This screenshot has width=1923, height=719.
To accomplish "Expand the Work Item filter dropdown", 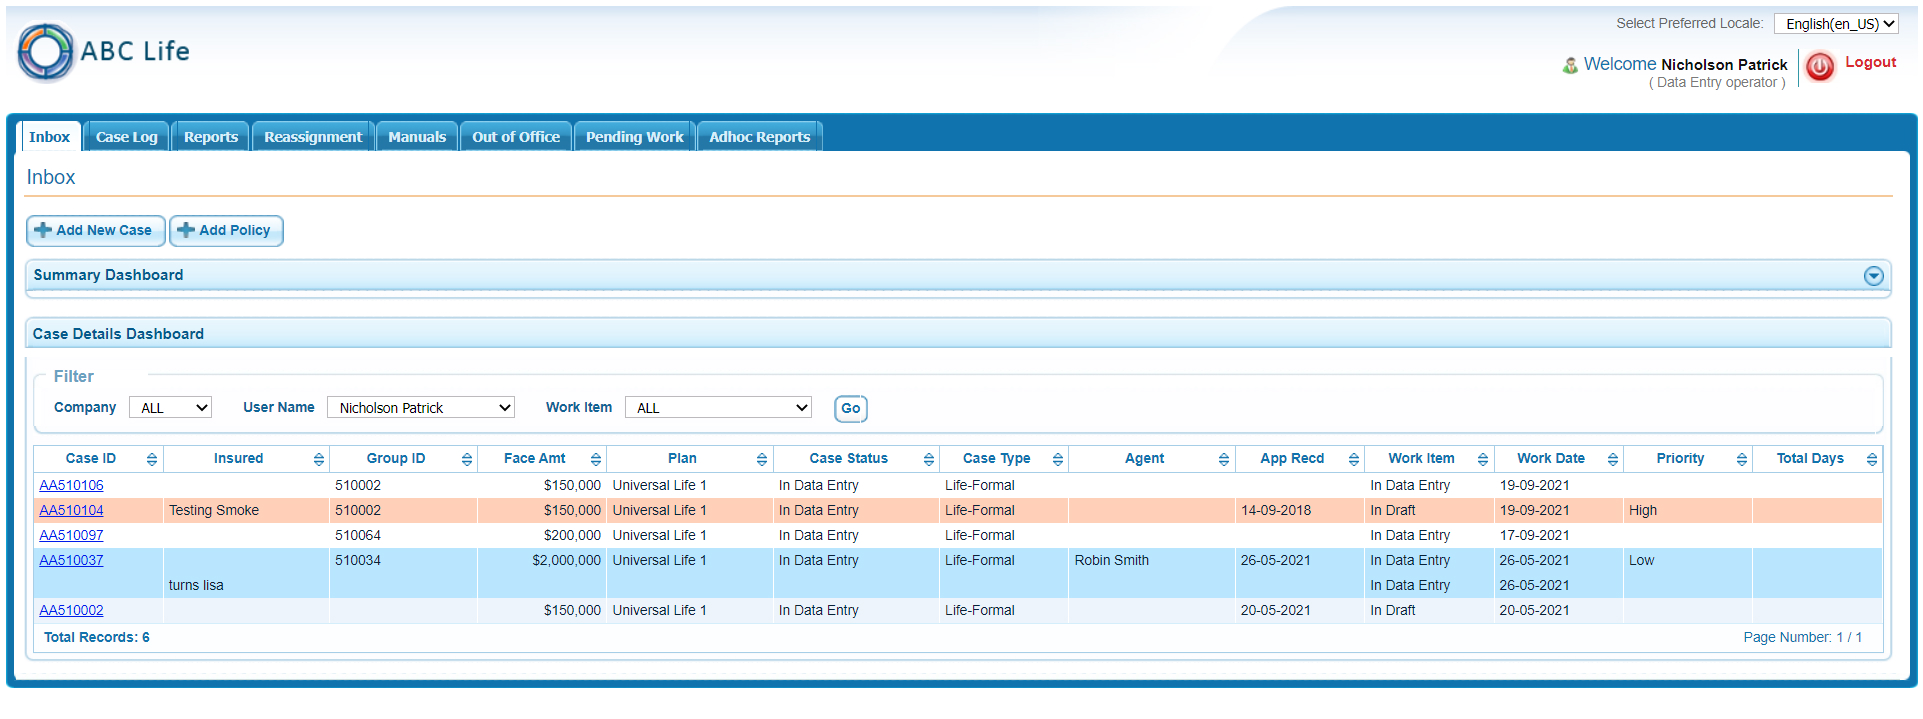I will [x=718, y=408].
